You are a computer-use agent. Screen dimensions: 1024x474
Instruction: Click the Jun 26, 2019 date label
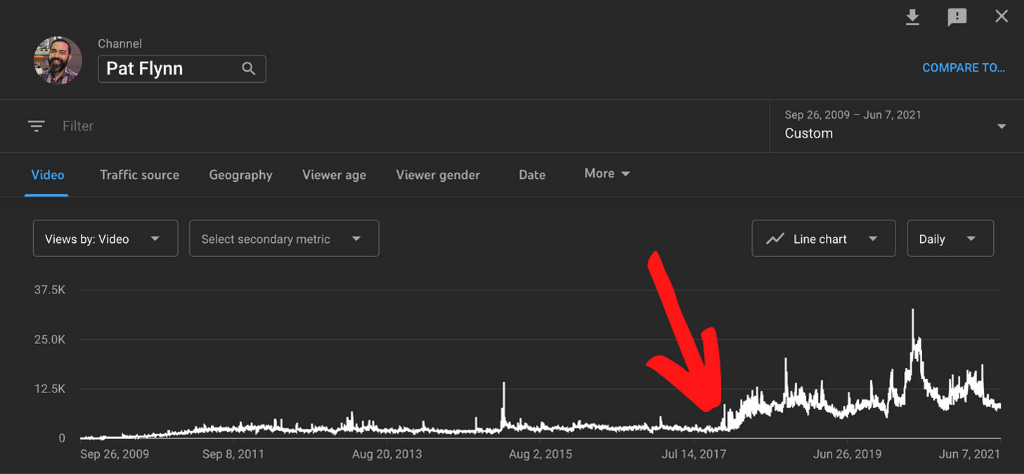click(x=848, y=454)
